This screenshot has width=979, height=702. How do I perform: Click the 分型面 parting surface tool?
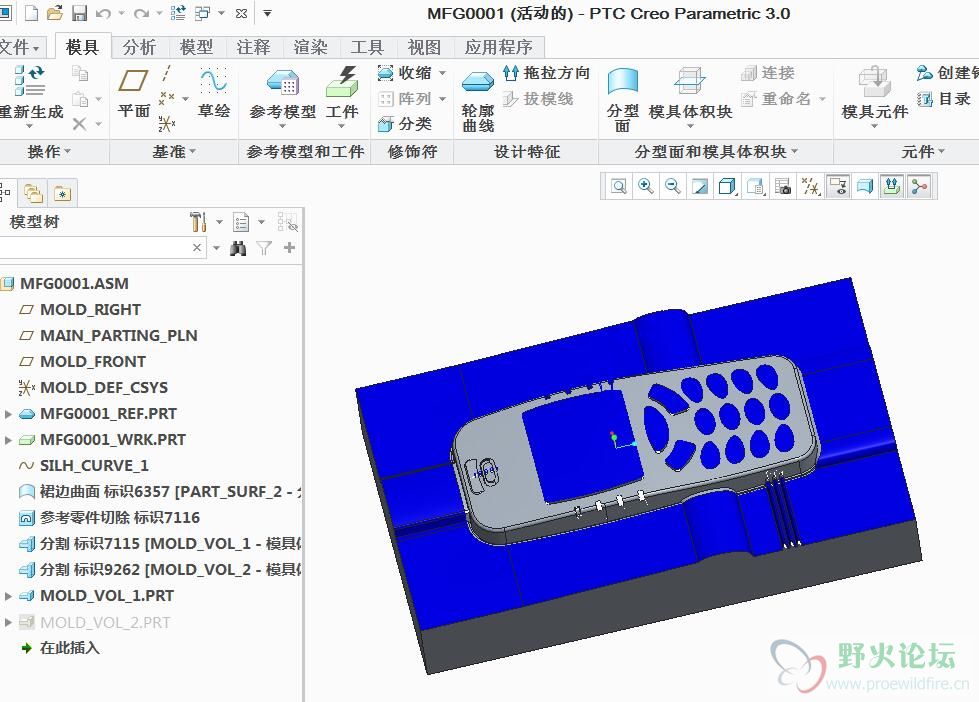point(622,101)
